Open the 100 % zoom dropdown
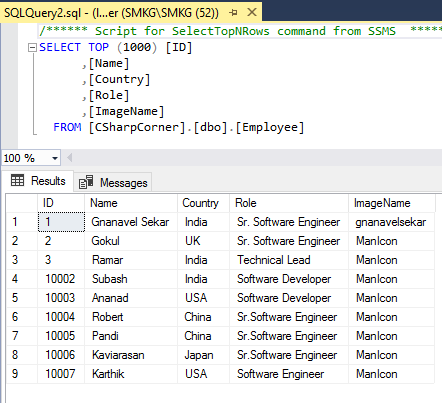The height and width of the screenshot is (403, 442). [55, 158]
